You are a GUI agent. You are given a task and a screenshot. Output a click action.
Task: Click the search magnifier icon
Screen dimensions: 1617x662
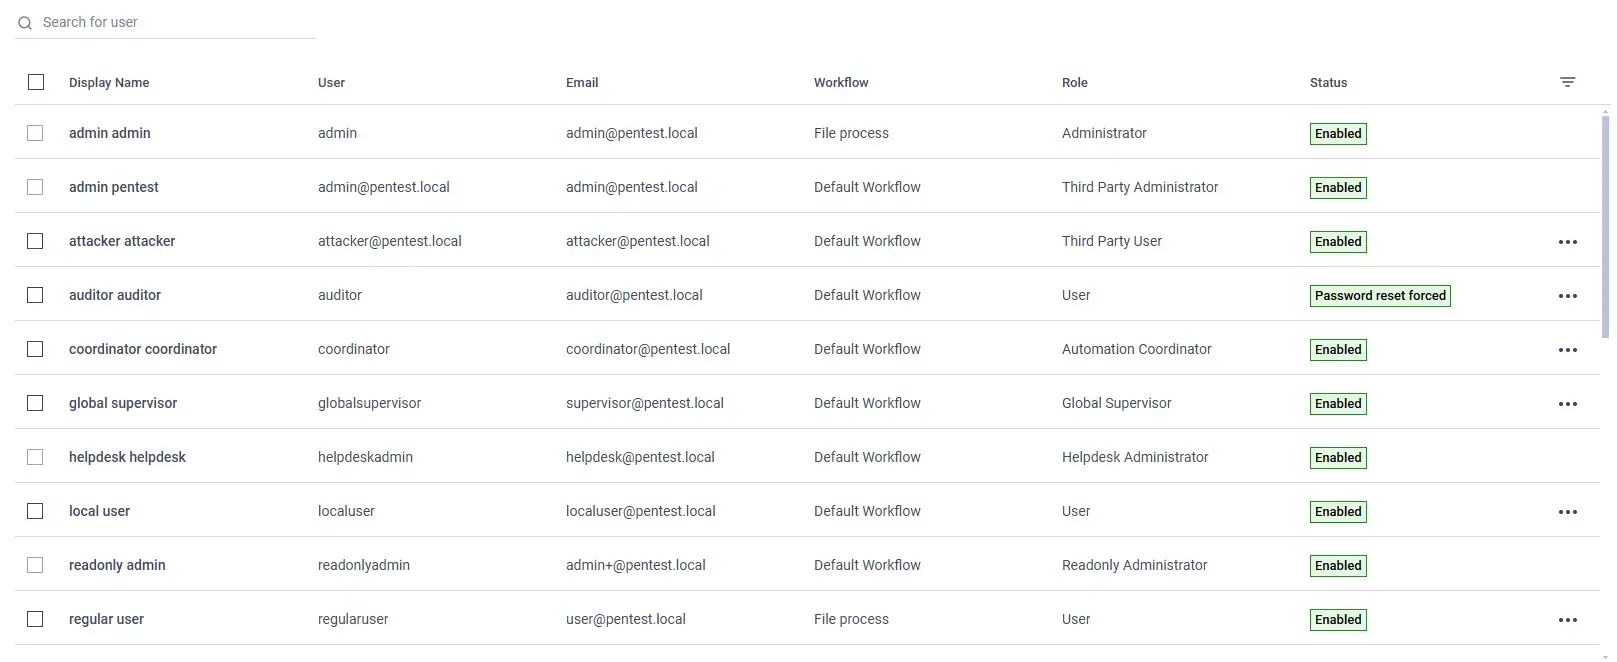pyautogui.click(x=25, y=23)
